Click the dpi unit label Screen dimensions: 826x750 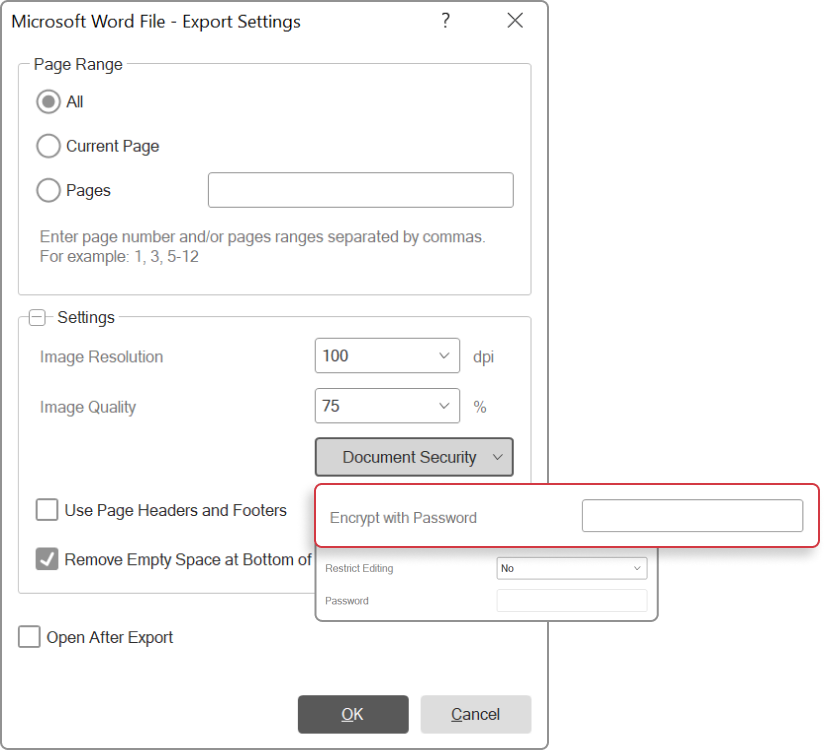coord(484,357)
